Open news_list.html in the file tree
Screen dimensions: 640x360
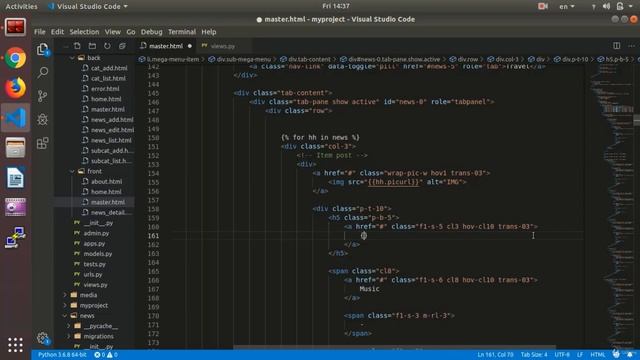tap(111, 140)
